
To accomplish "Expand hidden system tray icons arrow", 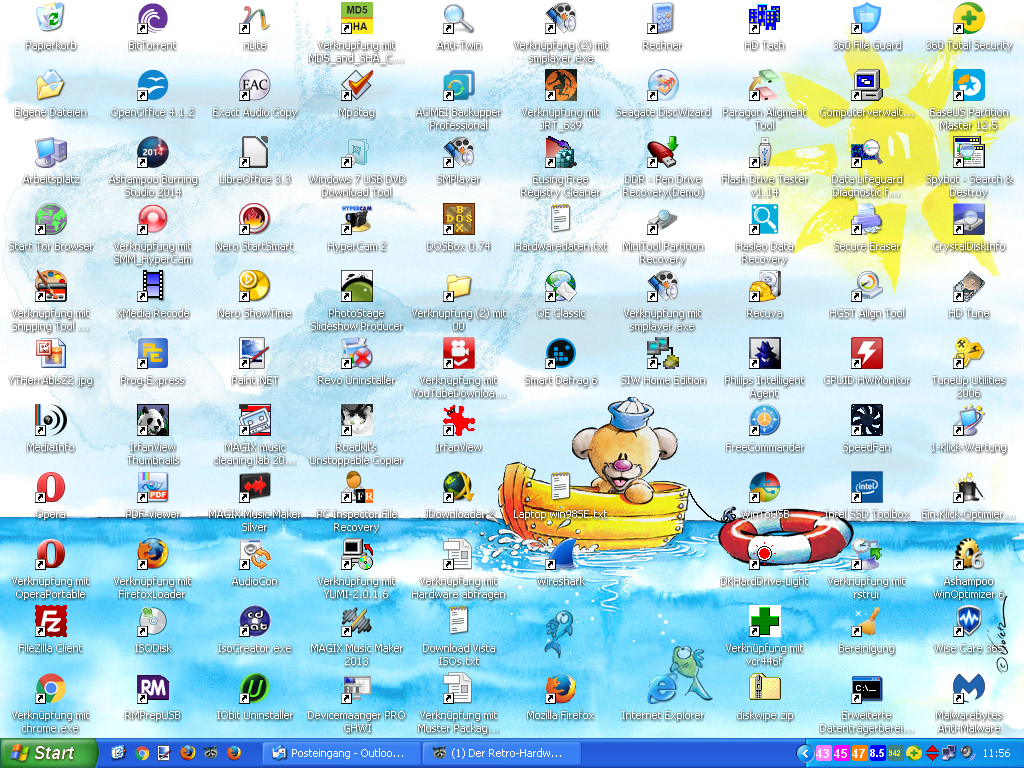I will pyautogui.click(x=805, y=754).
